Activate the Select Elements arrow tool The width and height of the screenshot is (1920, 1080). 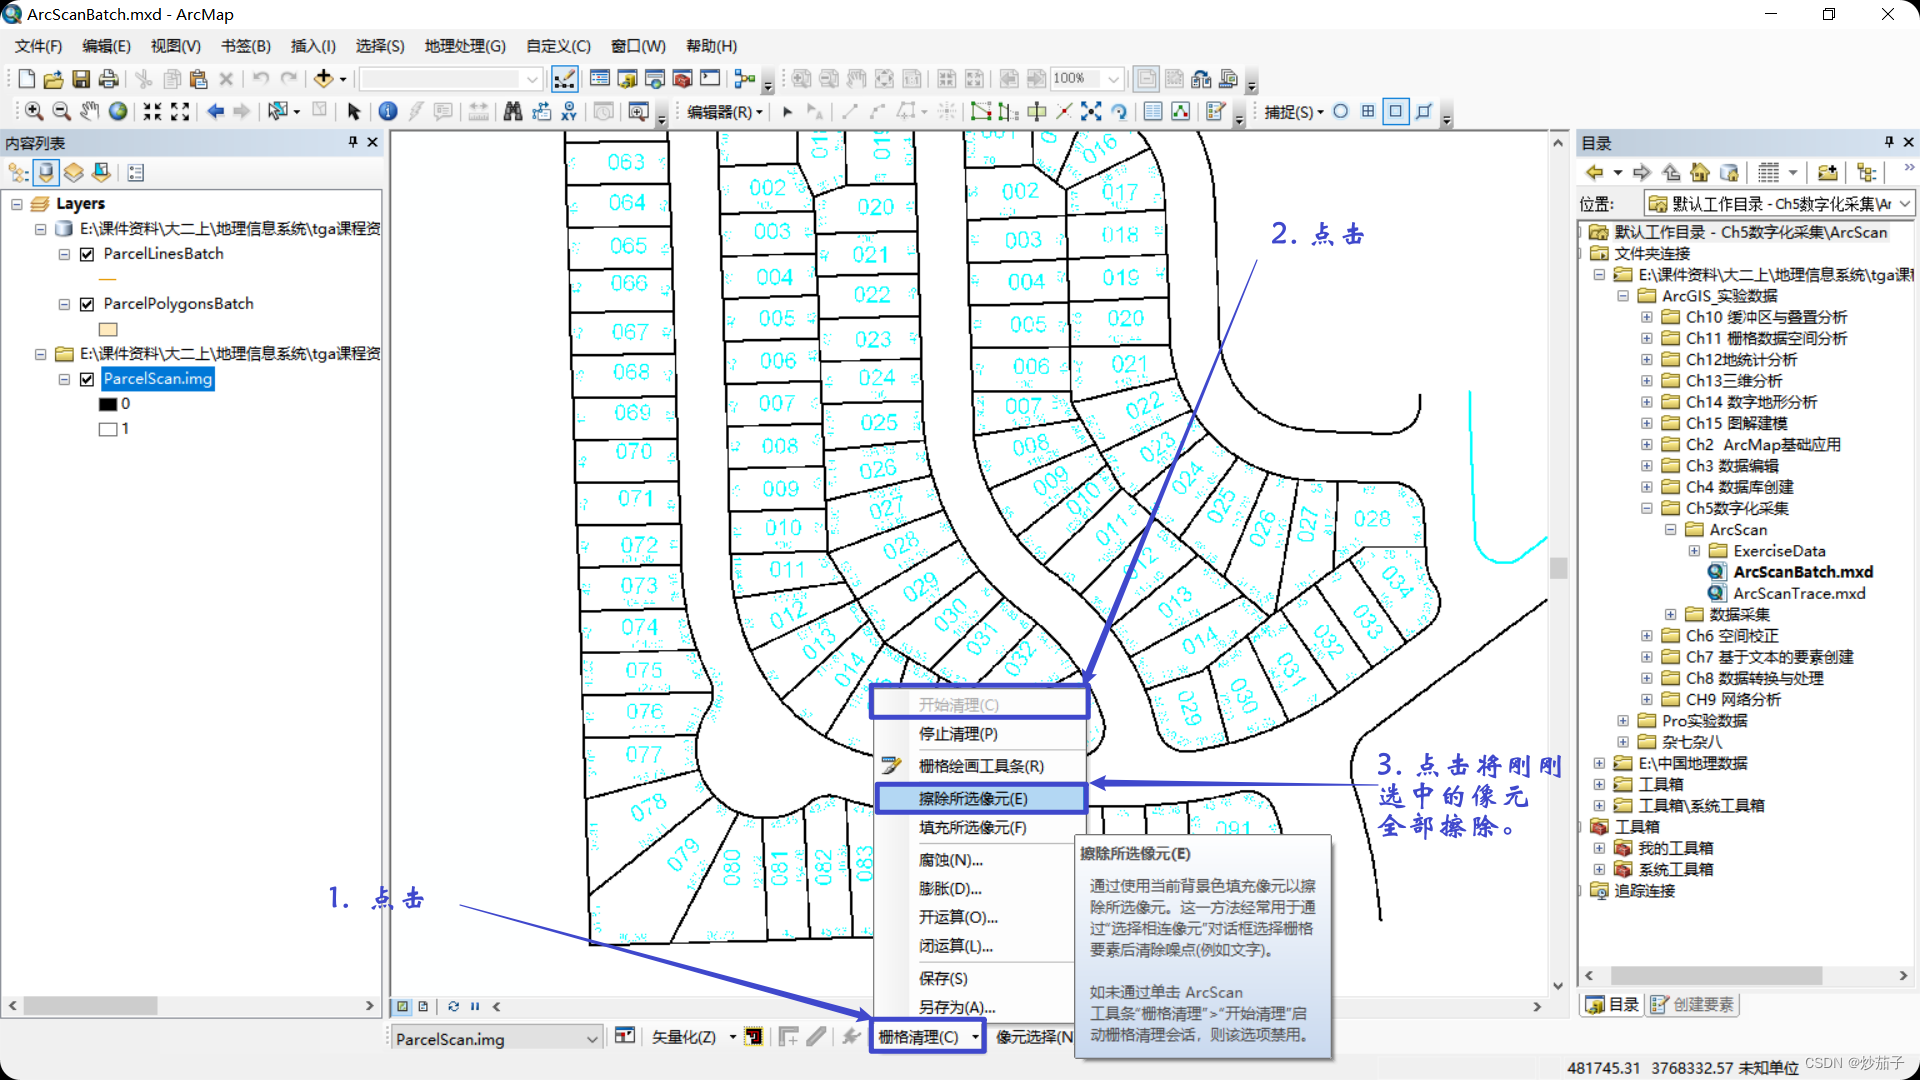tap(353, 111)
